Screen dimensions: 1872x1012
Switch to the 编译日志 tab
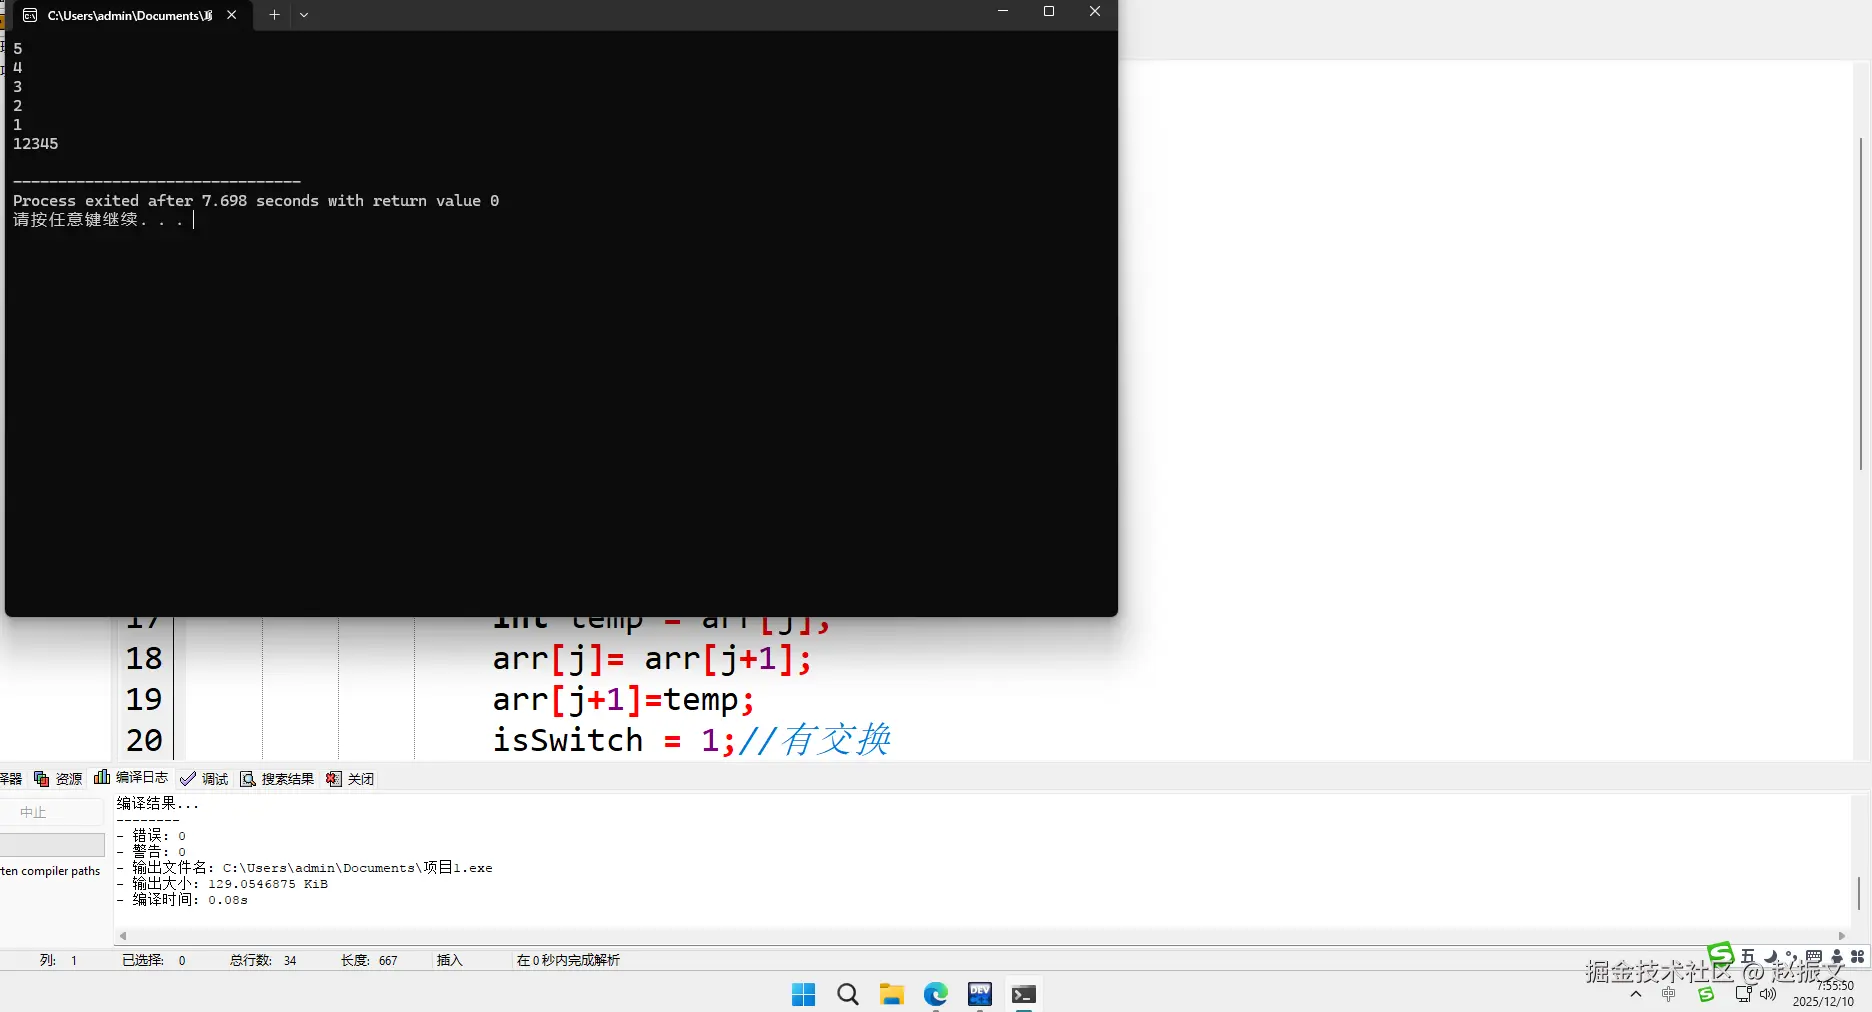131,778
